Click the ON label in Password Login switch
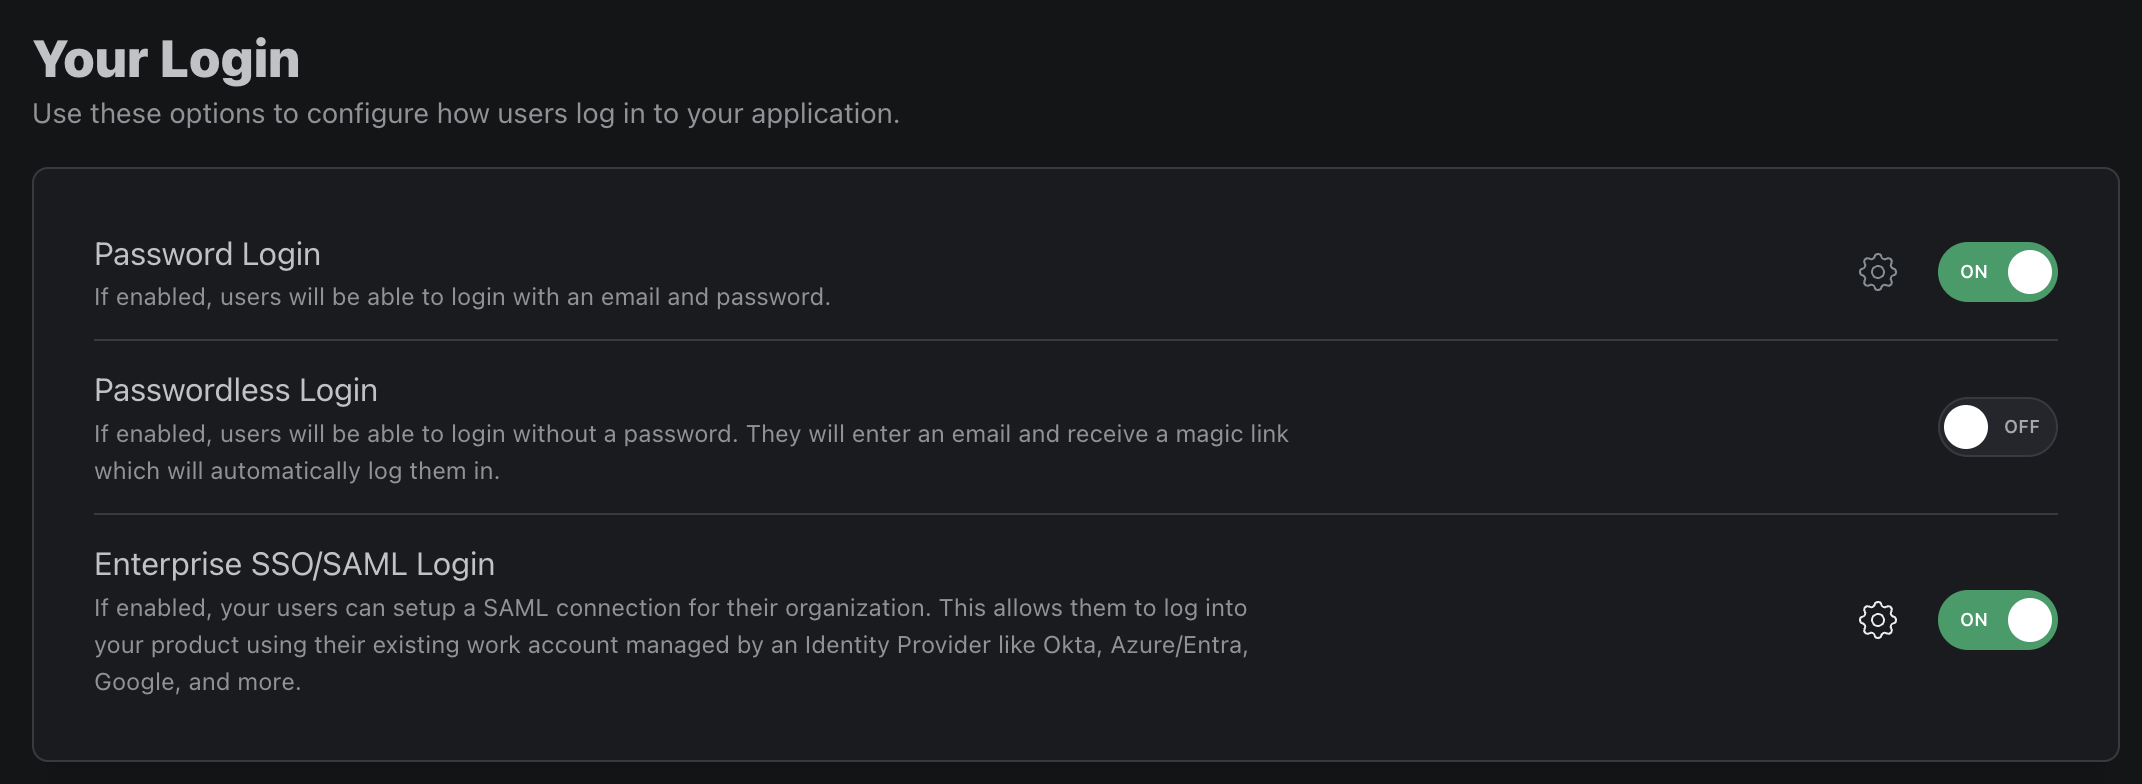This screenshot has height=784, width=2142. click(x=1973, y=272)
